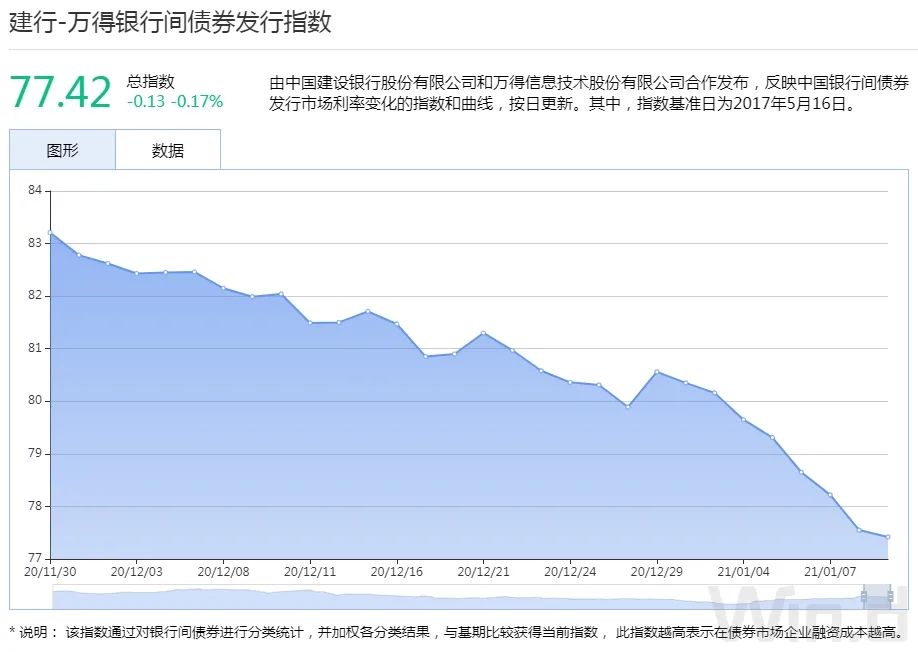Select the 总指数 label
Image resolution: width=918 pixels, height=652 pixels.
coord(150,81)
